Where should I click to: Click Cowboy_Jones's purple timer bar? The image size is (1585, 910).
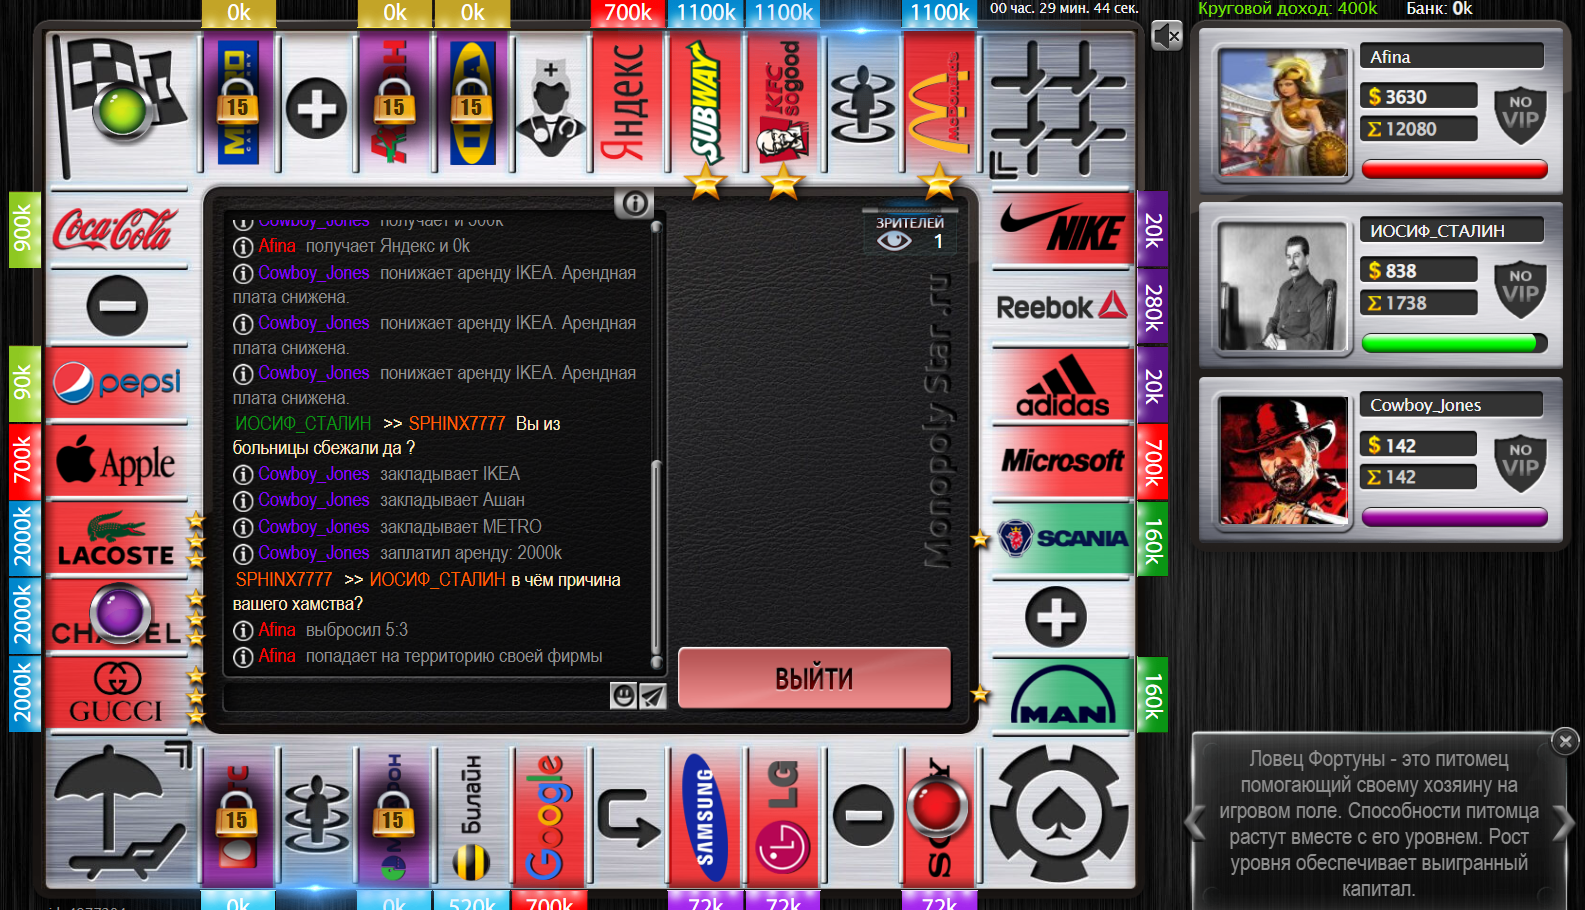click(x=1455, y=517)
